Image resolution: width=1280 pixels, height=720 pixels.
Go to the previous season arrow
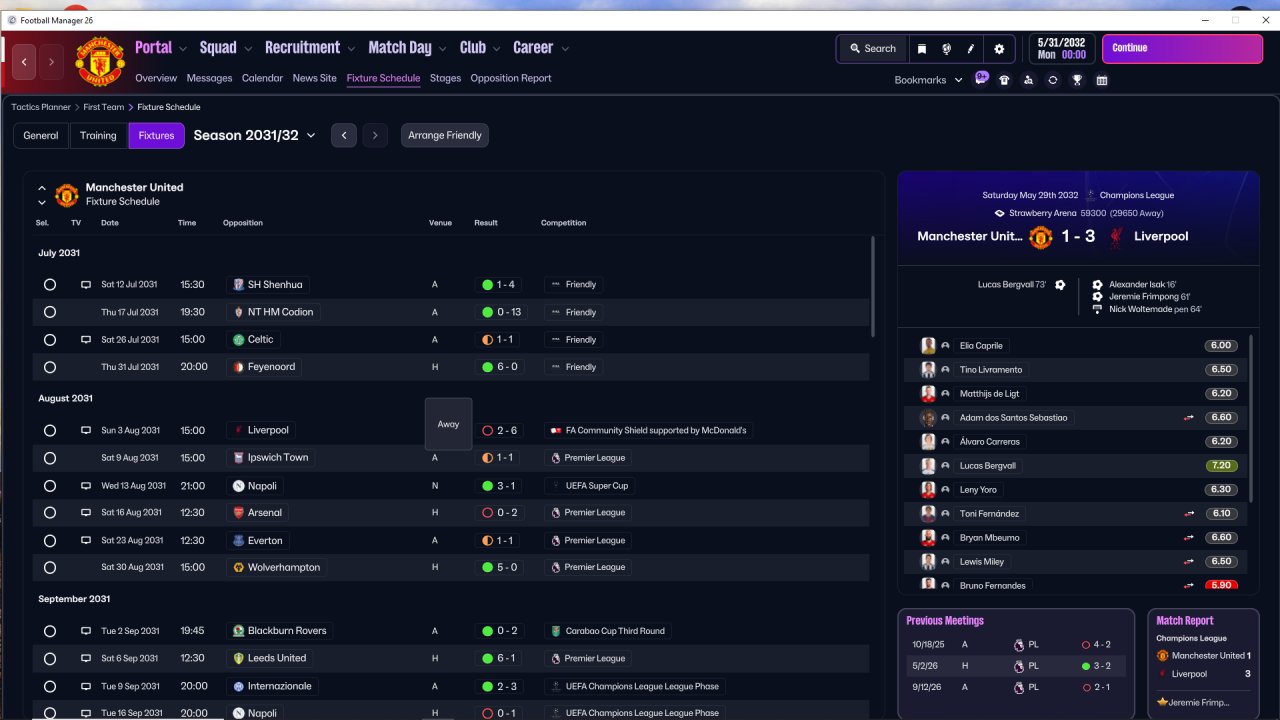pyautogui.click(x=344, y=135)
